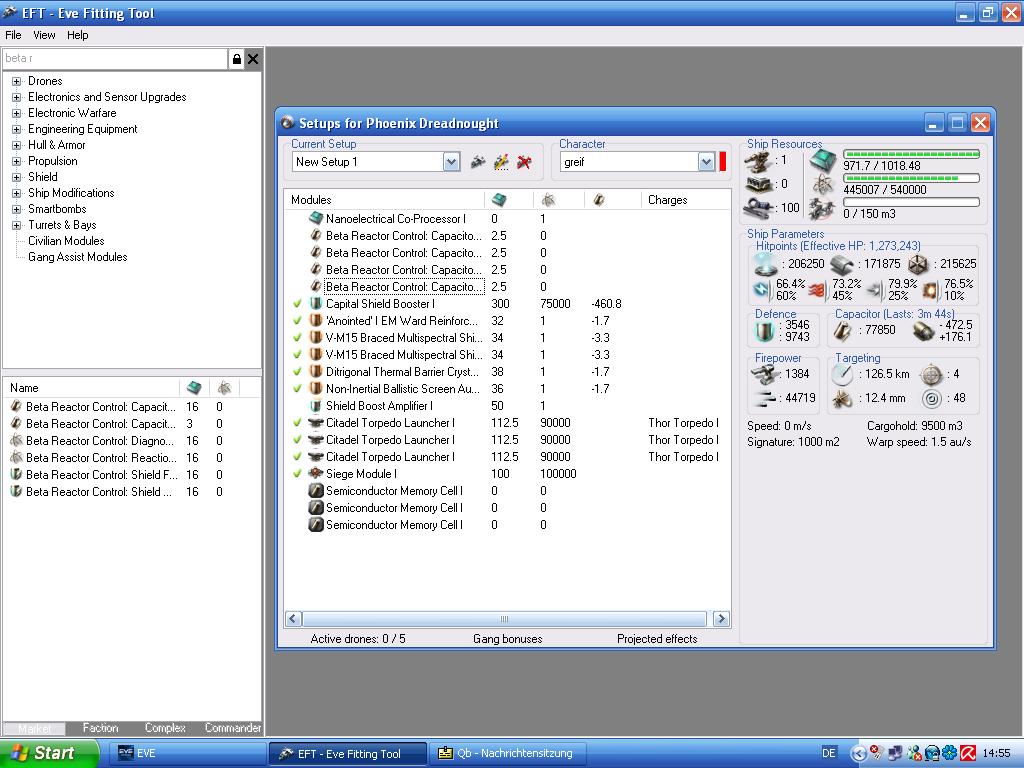Image resolution: width=1024 pixels, height=768 pixels.
Task: Click the red character skill color swatch
Action: (x=723, y=162)
